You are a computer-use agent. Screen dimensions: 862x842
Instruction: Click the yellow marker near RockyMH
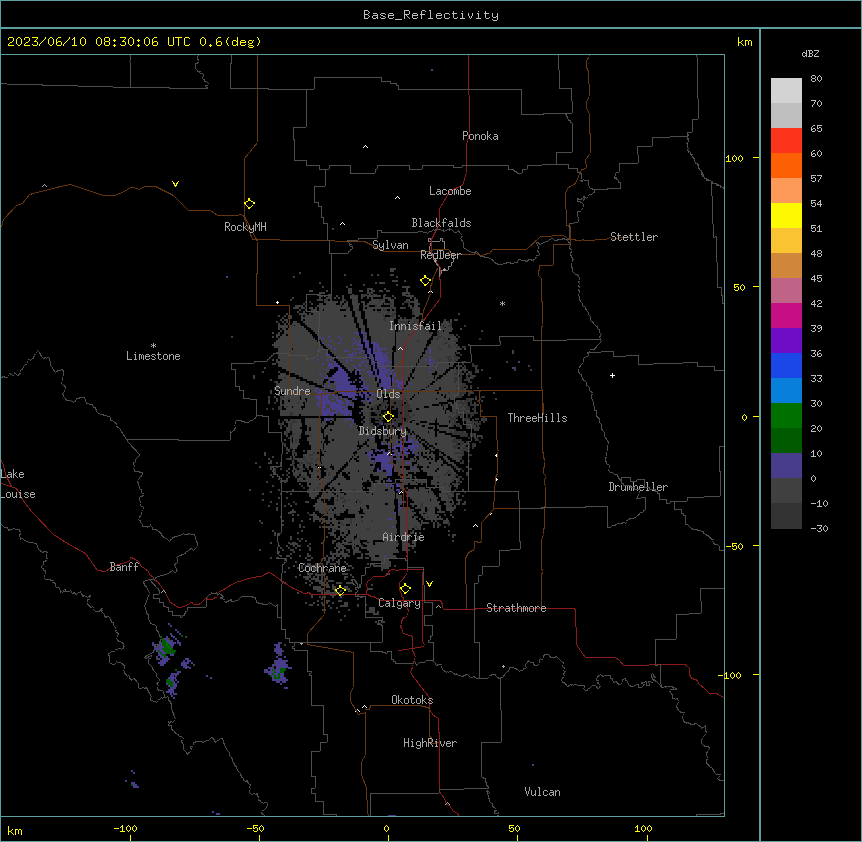coord(250,203)
